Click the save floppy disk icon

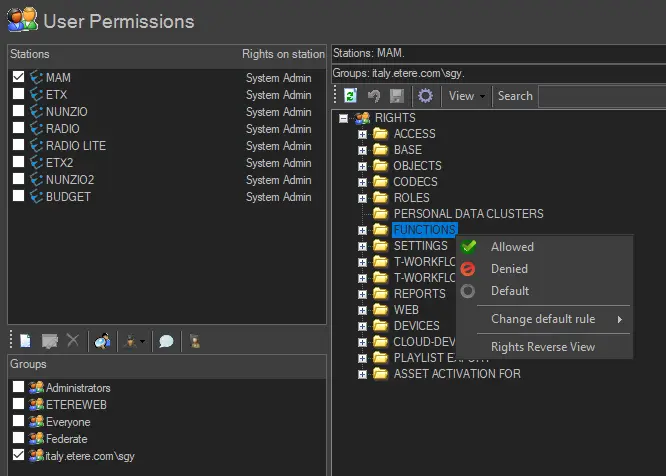[397, 96]
